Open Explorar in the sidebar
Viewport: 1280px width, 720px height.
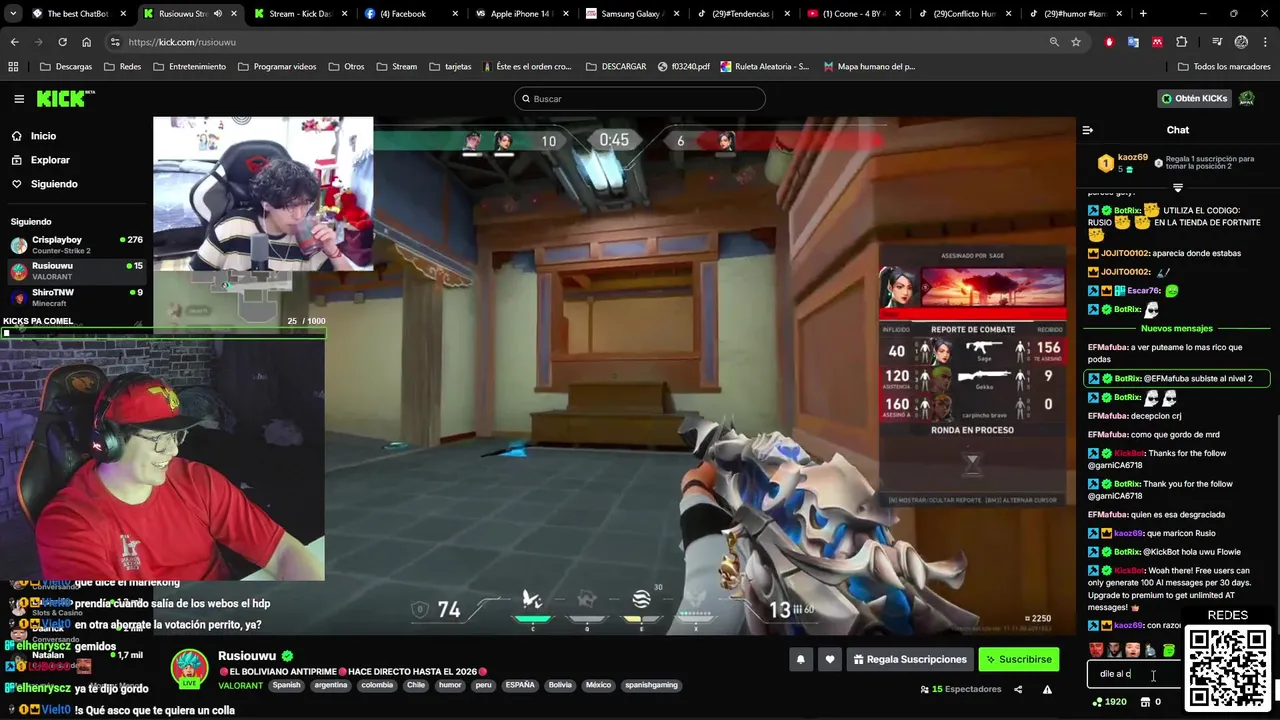pyautogui.click(x=50, y=160)
